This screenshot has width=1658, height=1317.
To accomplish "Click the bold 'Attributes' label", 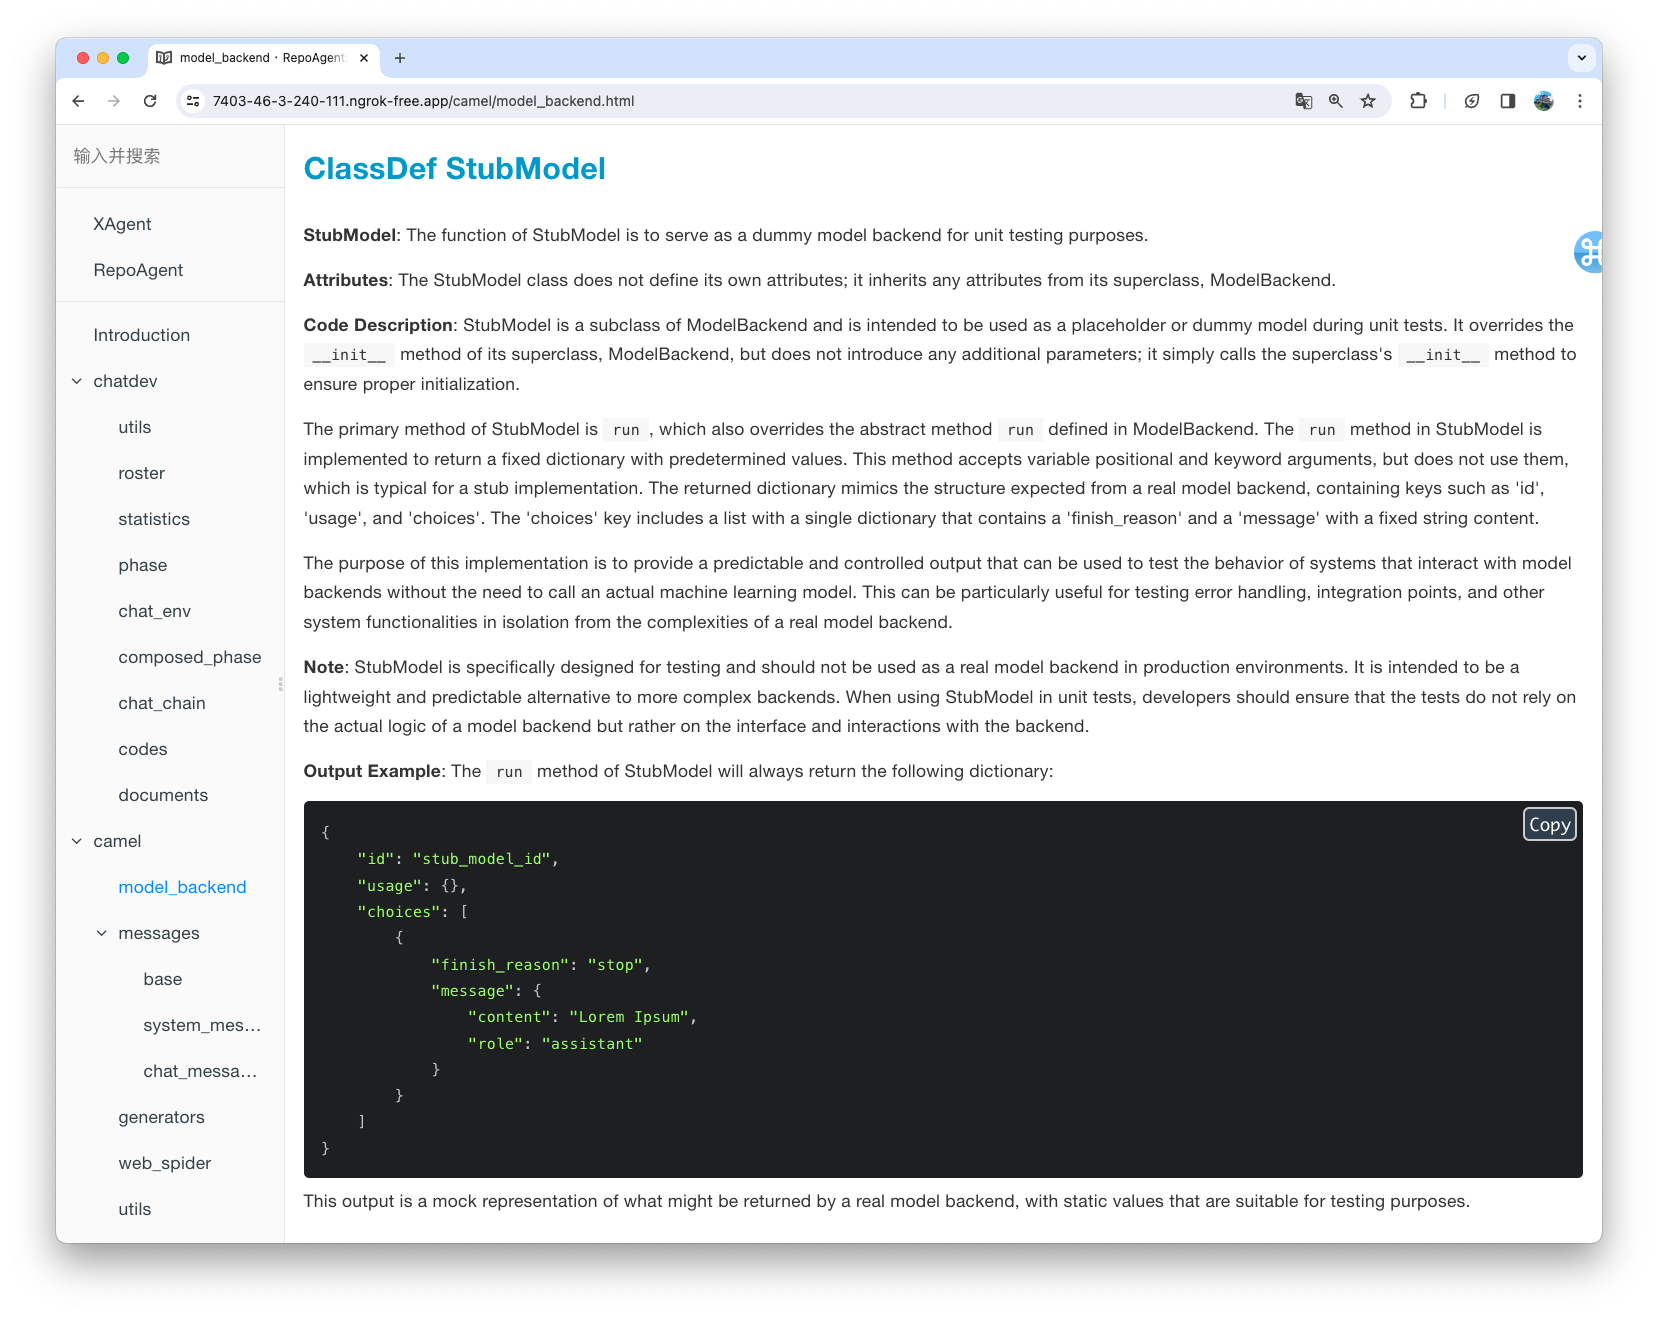I will click(346, 280).
